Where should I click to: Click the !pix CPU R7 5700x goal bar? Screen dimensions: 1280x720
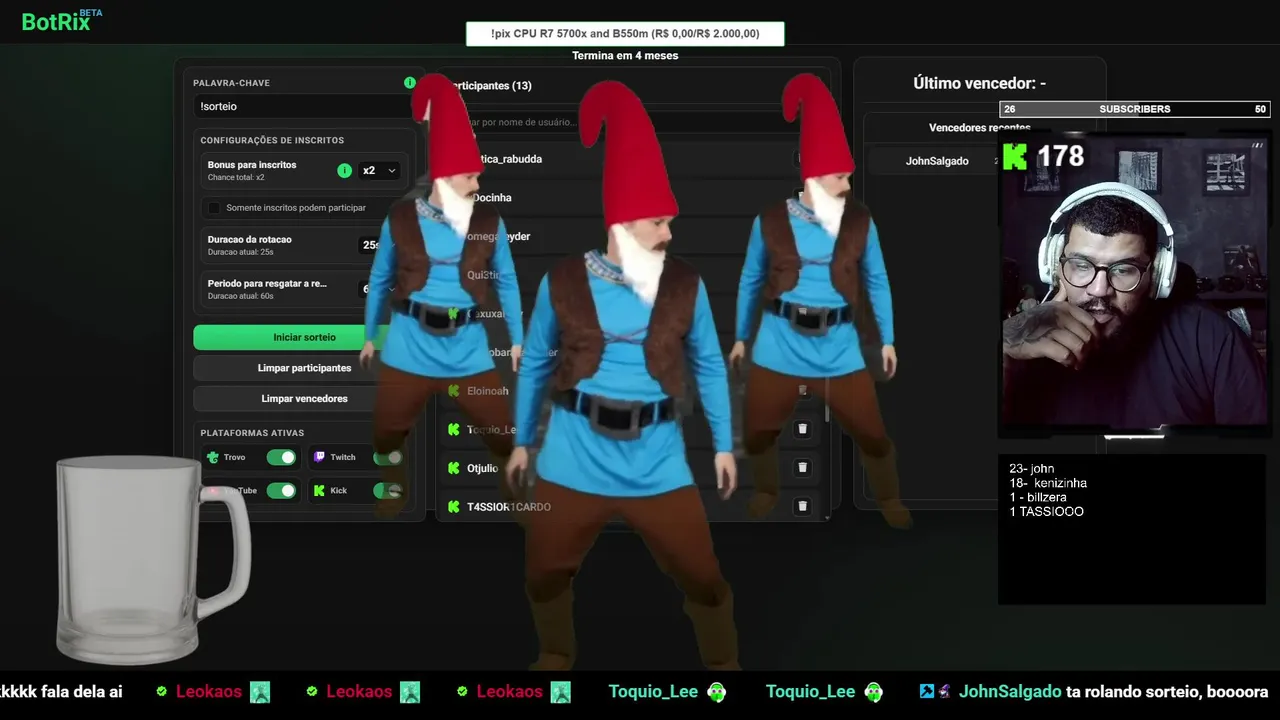point(625,33)
